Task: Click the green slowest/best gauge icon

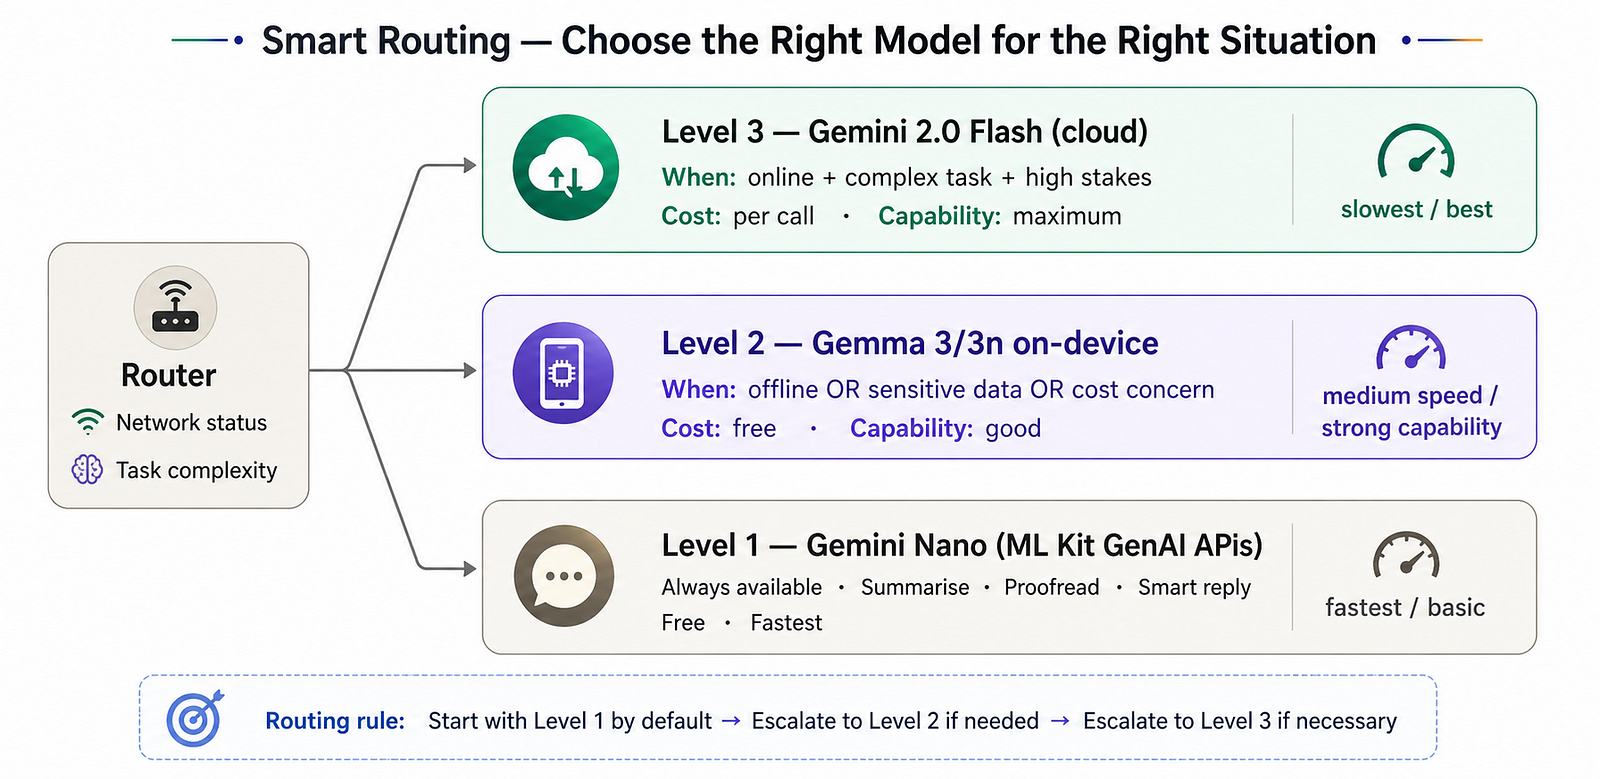Action: point(1416,152)
